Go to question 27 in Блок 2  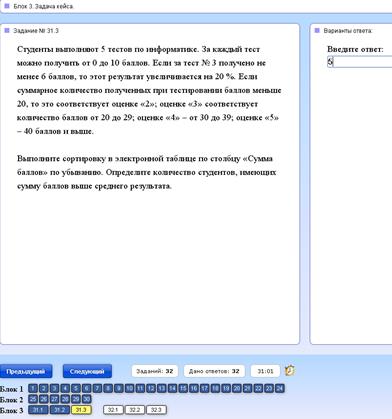[x=54, y=399]
